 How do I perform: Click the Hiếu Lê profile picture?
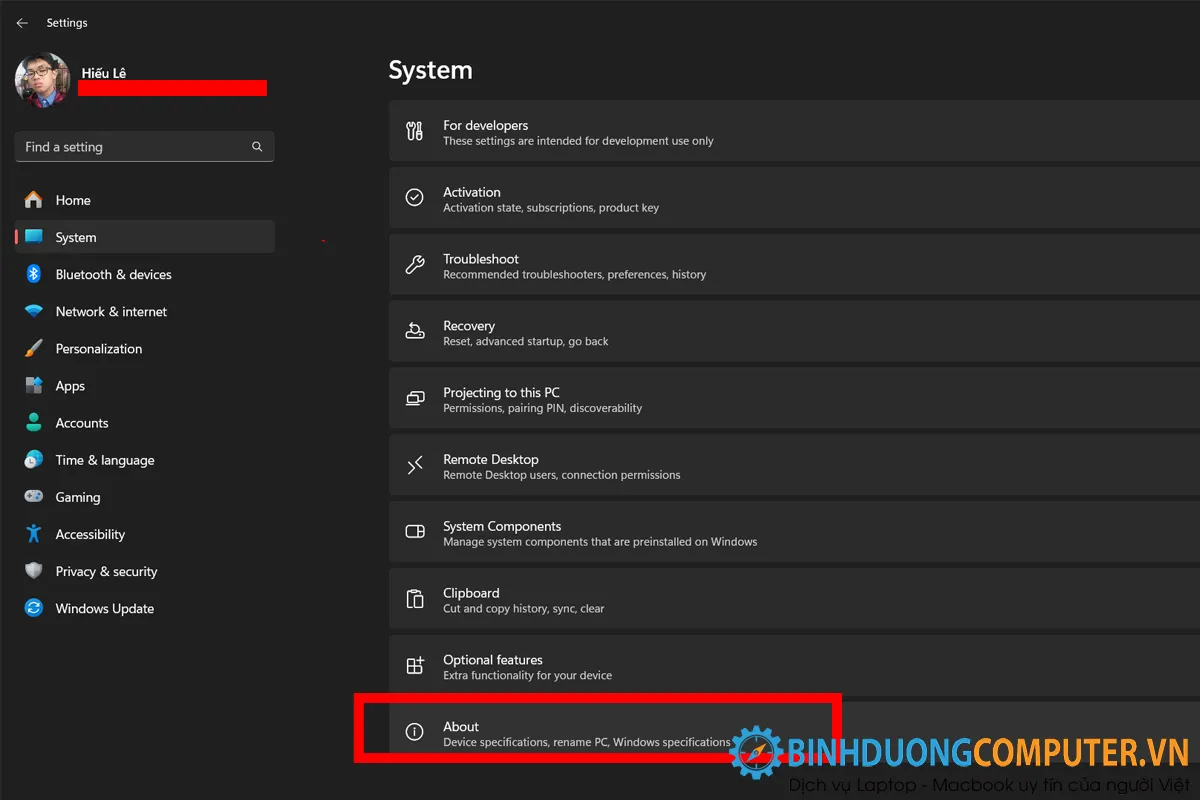[x=42, y=81]
